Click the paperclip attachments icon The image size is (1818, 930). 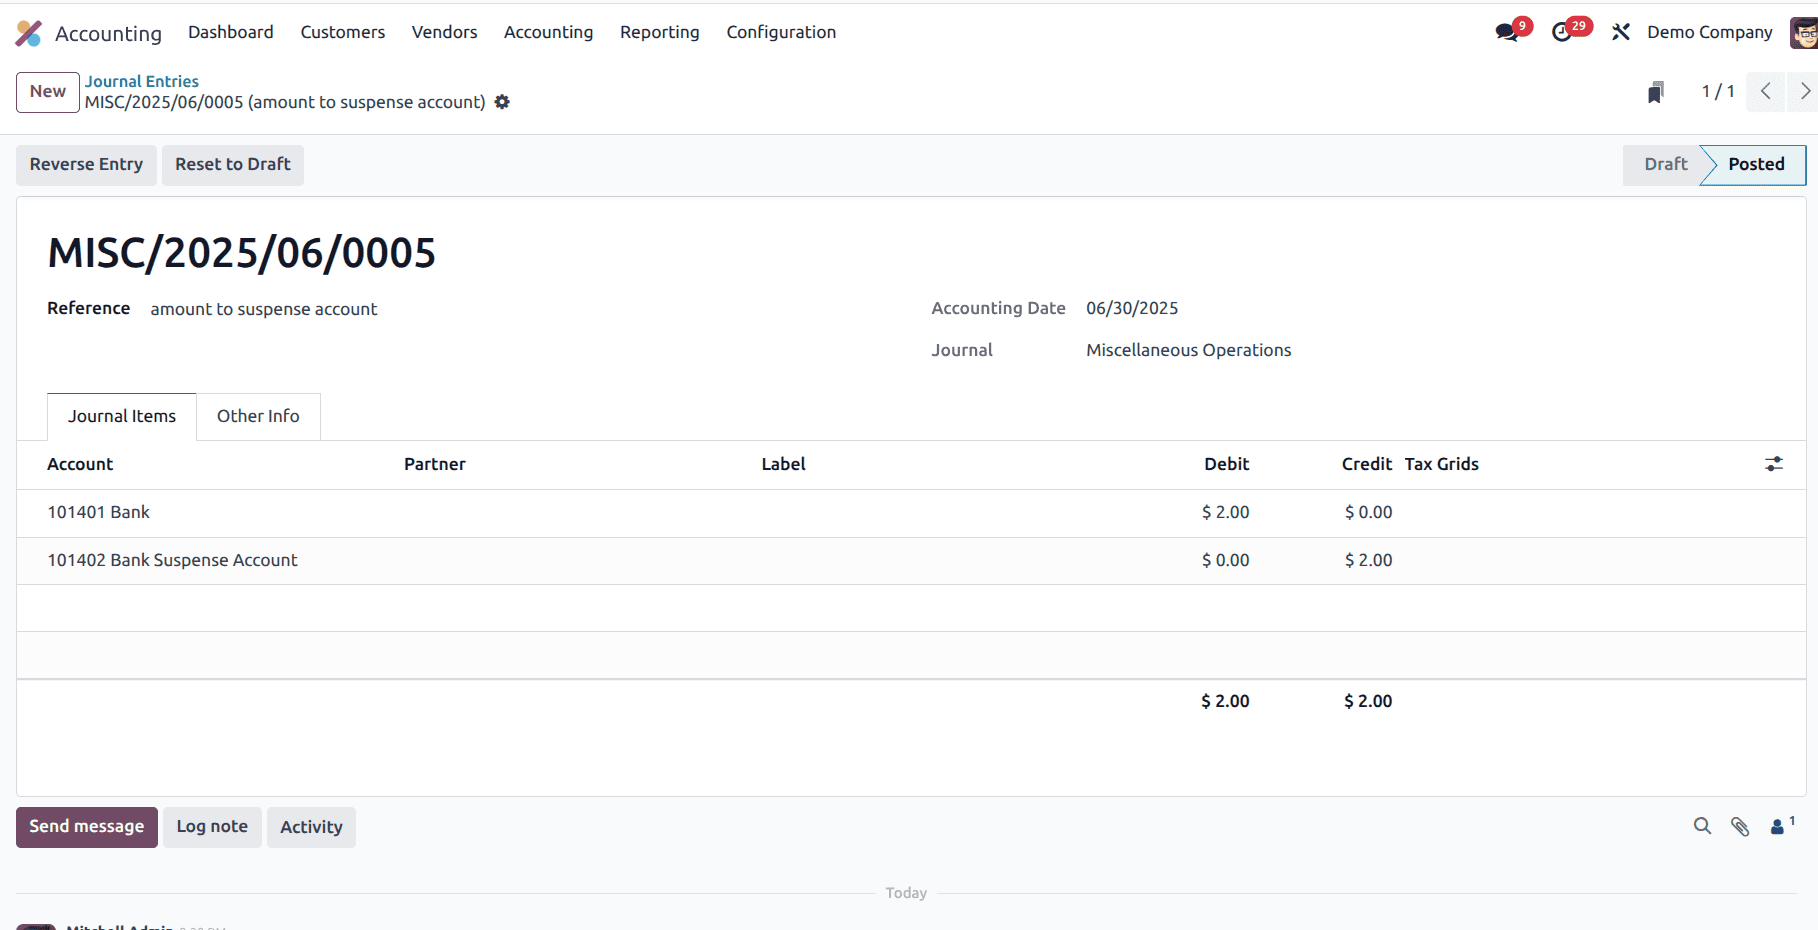click(1740, 826)
